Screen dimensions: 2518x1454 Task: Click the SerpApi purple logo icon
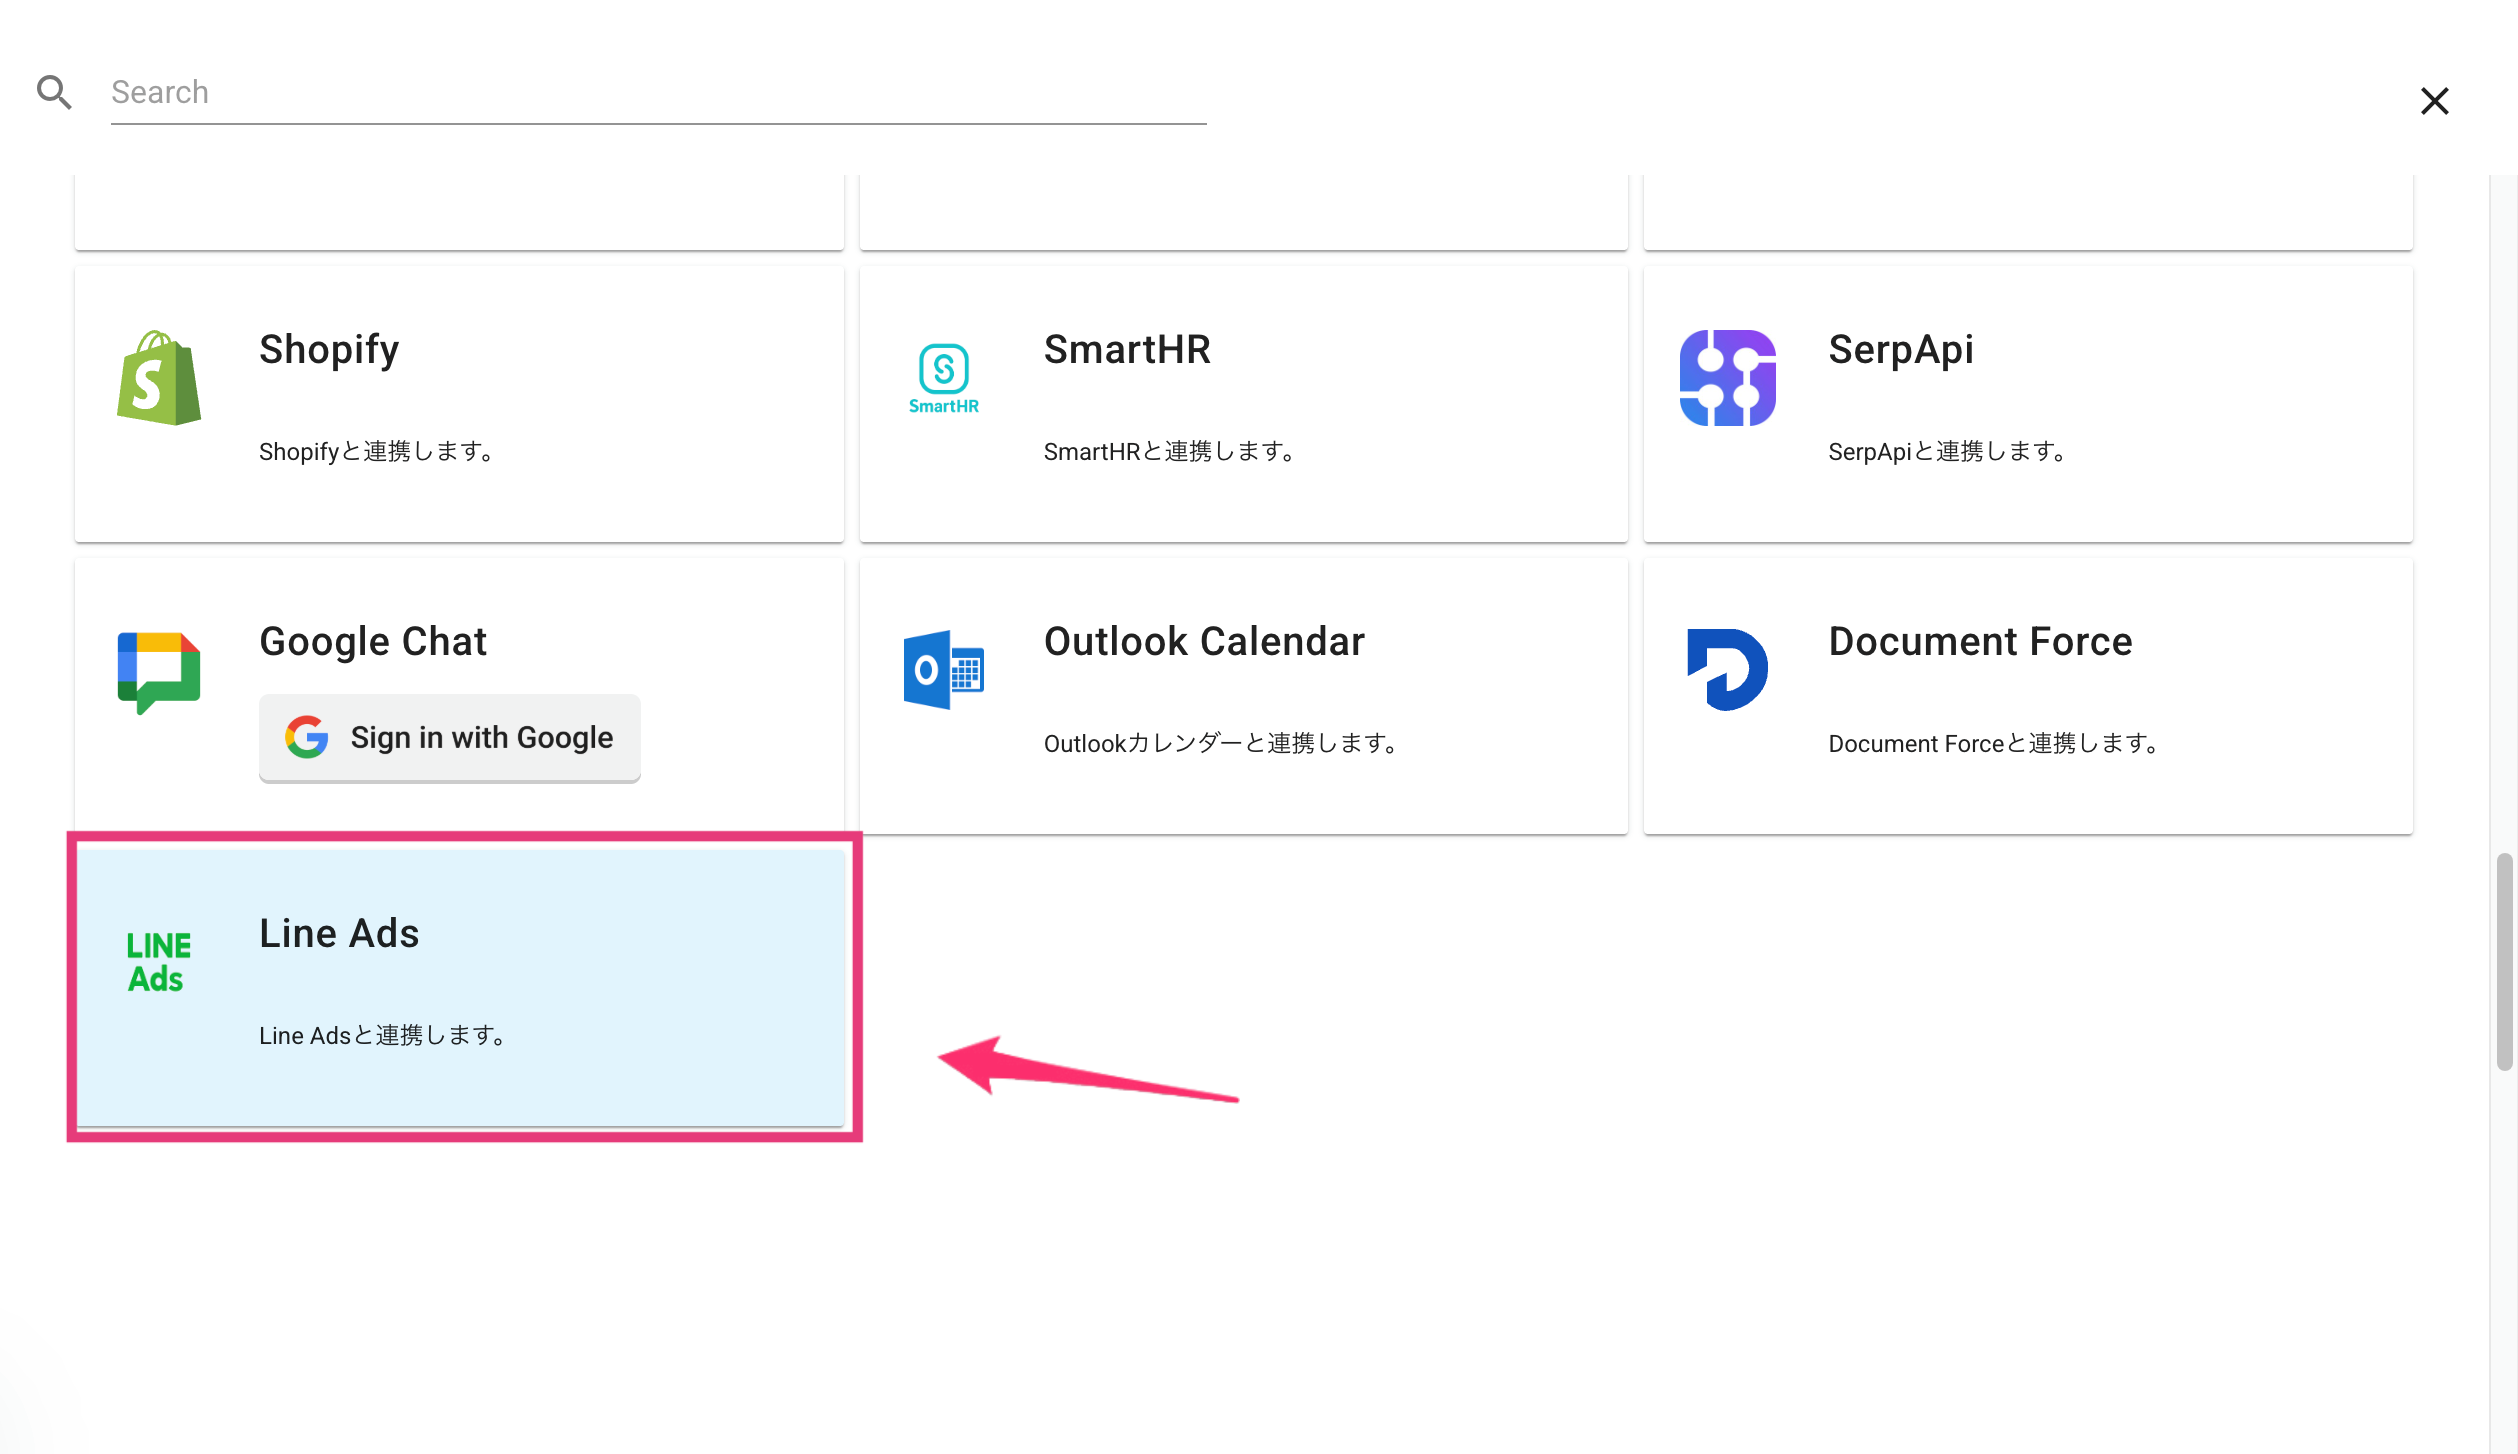(1727, 378)
